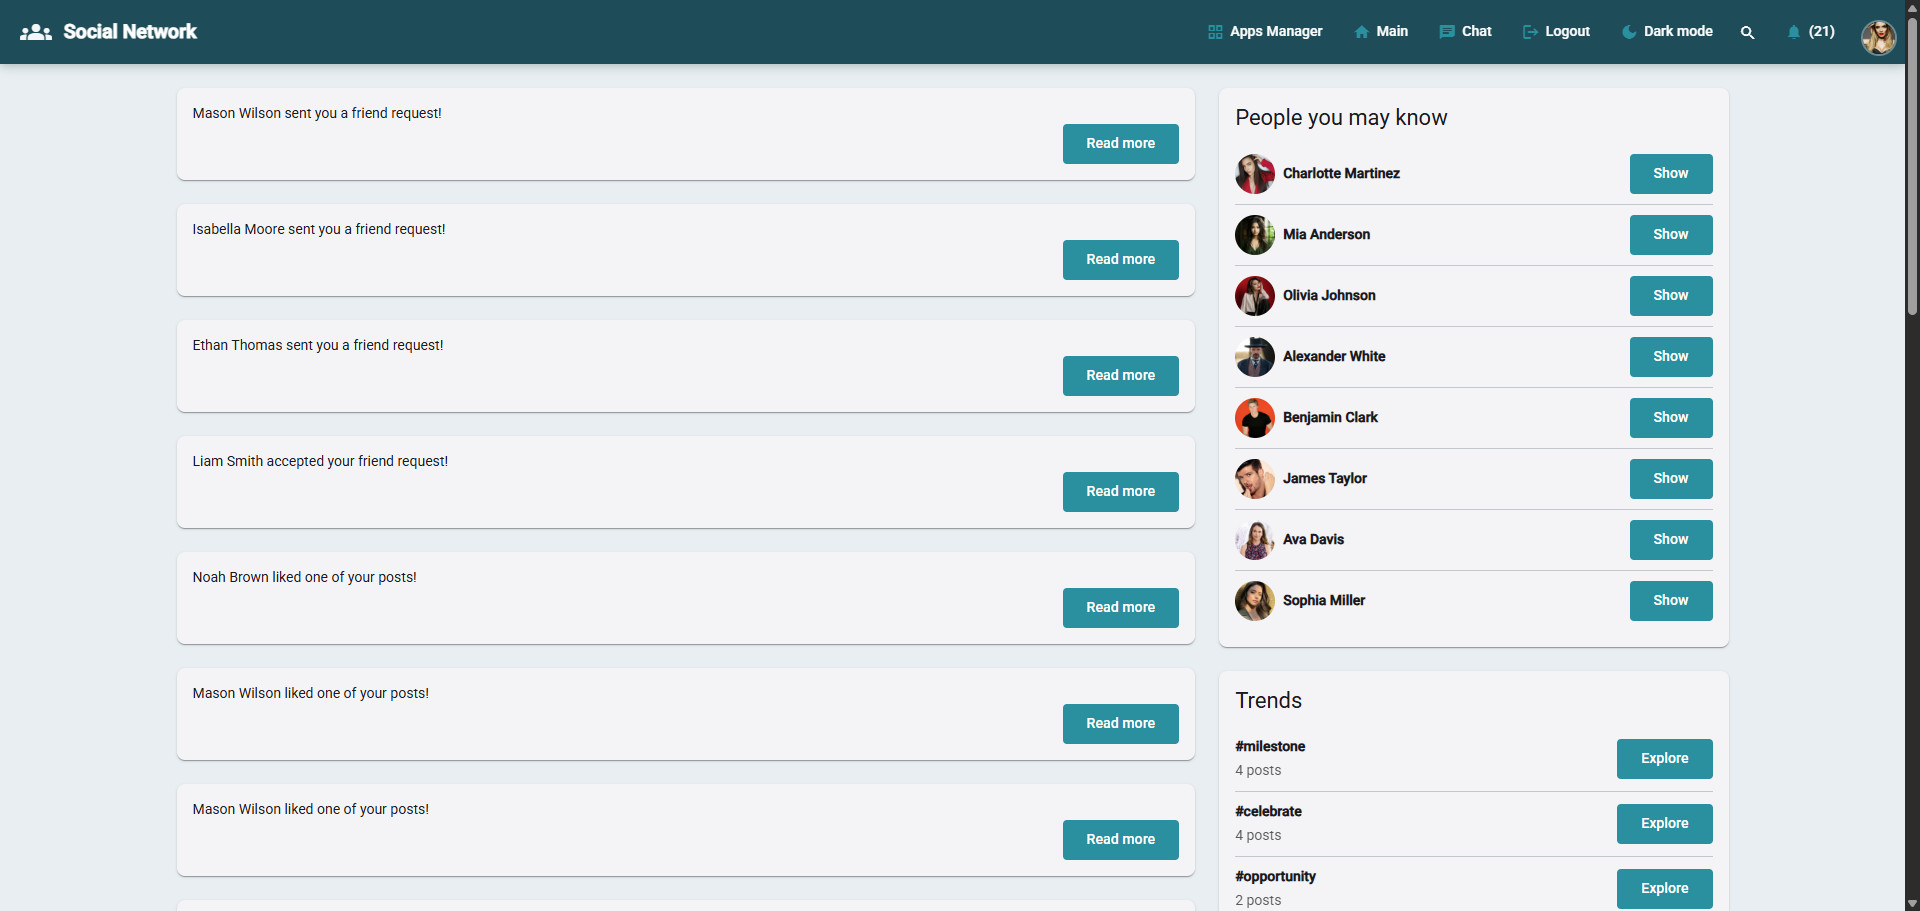The height and width of the screenshot is (911, 1920).
Task: Click 'Ethan Thomas sent you a friend request!' text
Action: pyautogui.click(x=318, y=345)
